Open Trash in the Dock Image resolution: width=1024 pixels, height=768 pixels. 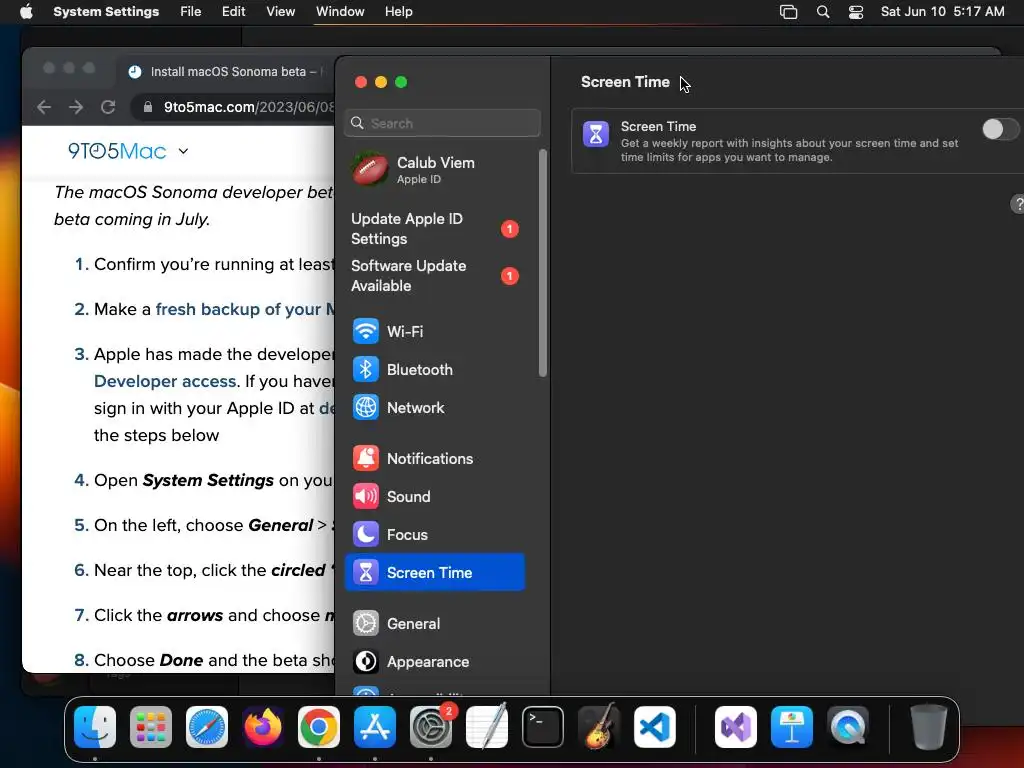tap(929, 727)
